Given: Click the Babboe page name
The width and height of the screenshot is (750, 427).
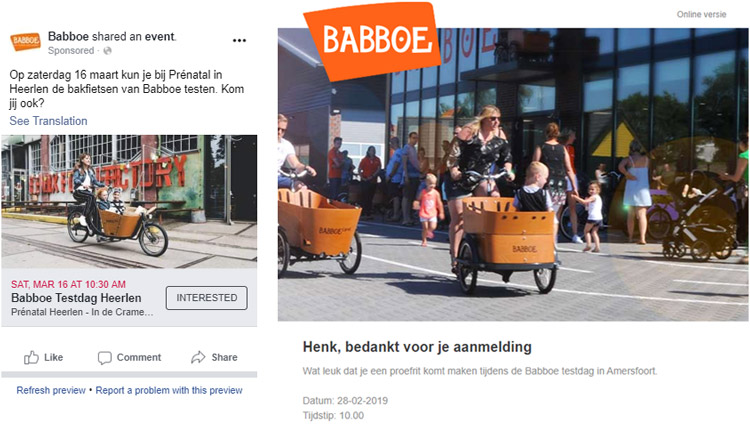Looking at the screenshot, I should point(68,36).
